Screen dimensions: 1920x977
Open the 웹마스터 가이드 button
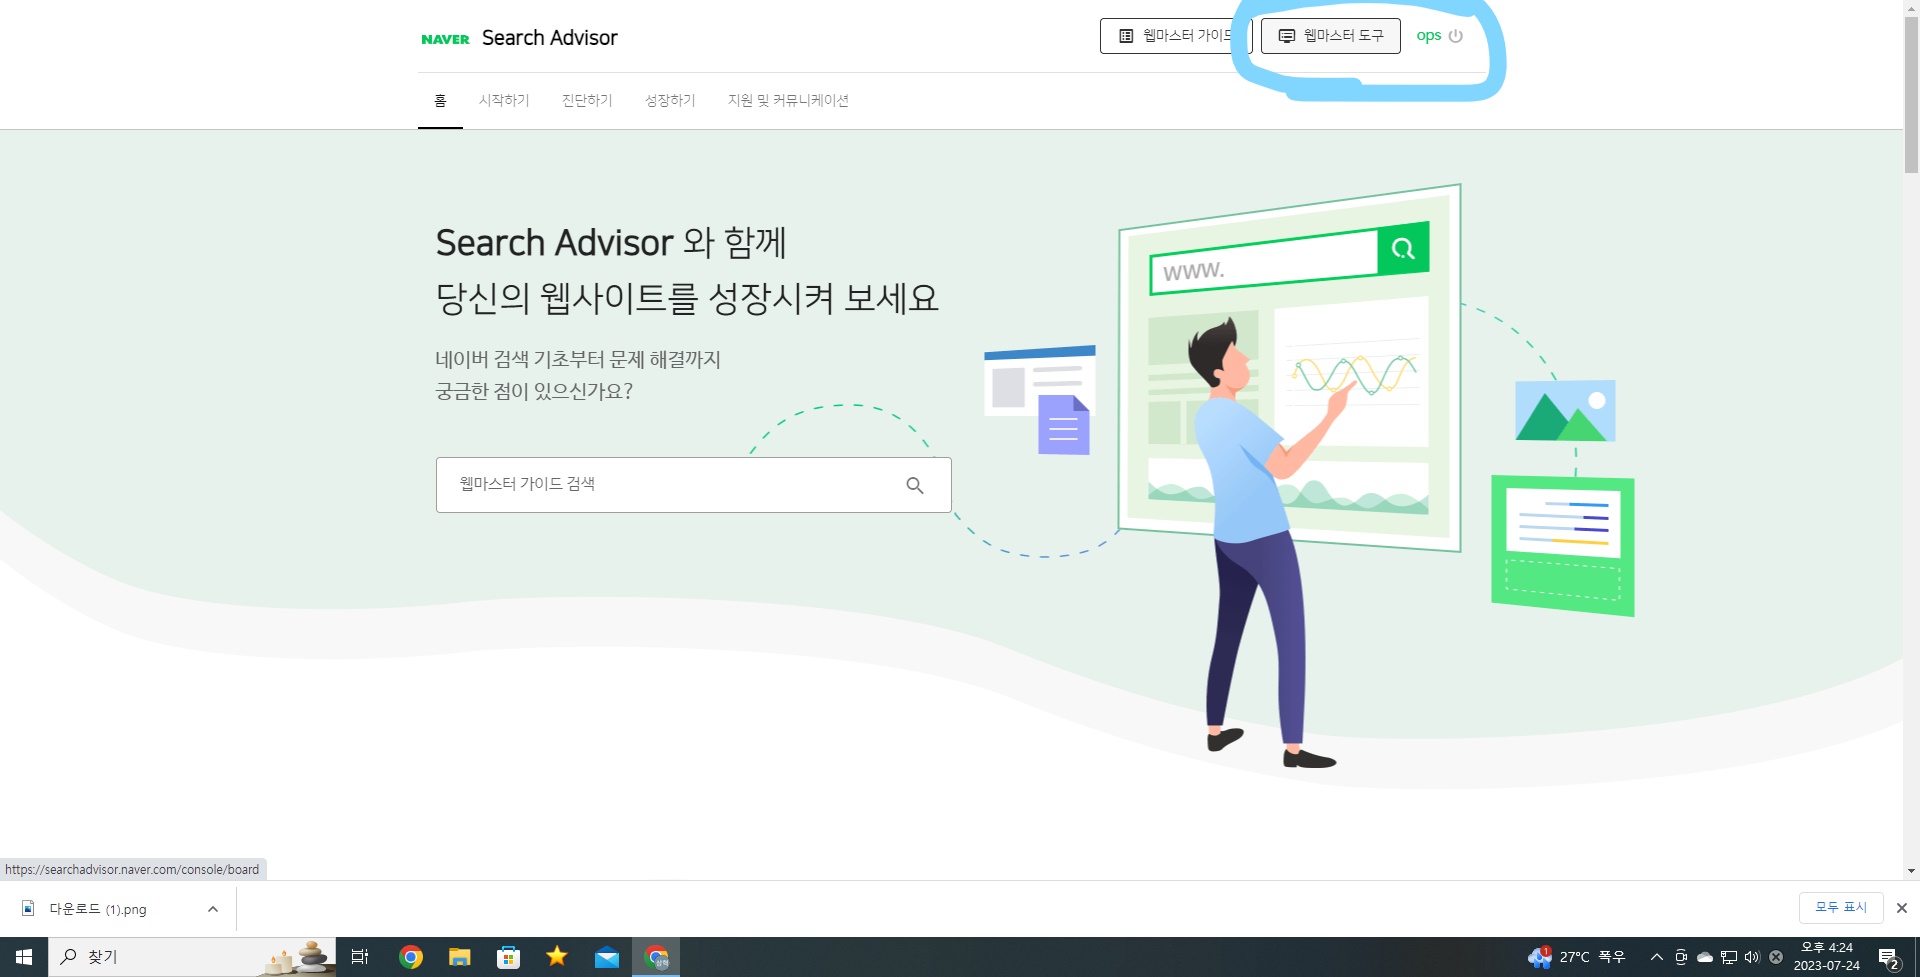click(x=1176, y=36)
